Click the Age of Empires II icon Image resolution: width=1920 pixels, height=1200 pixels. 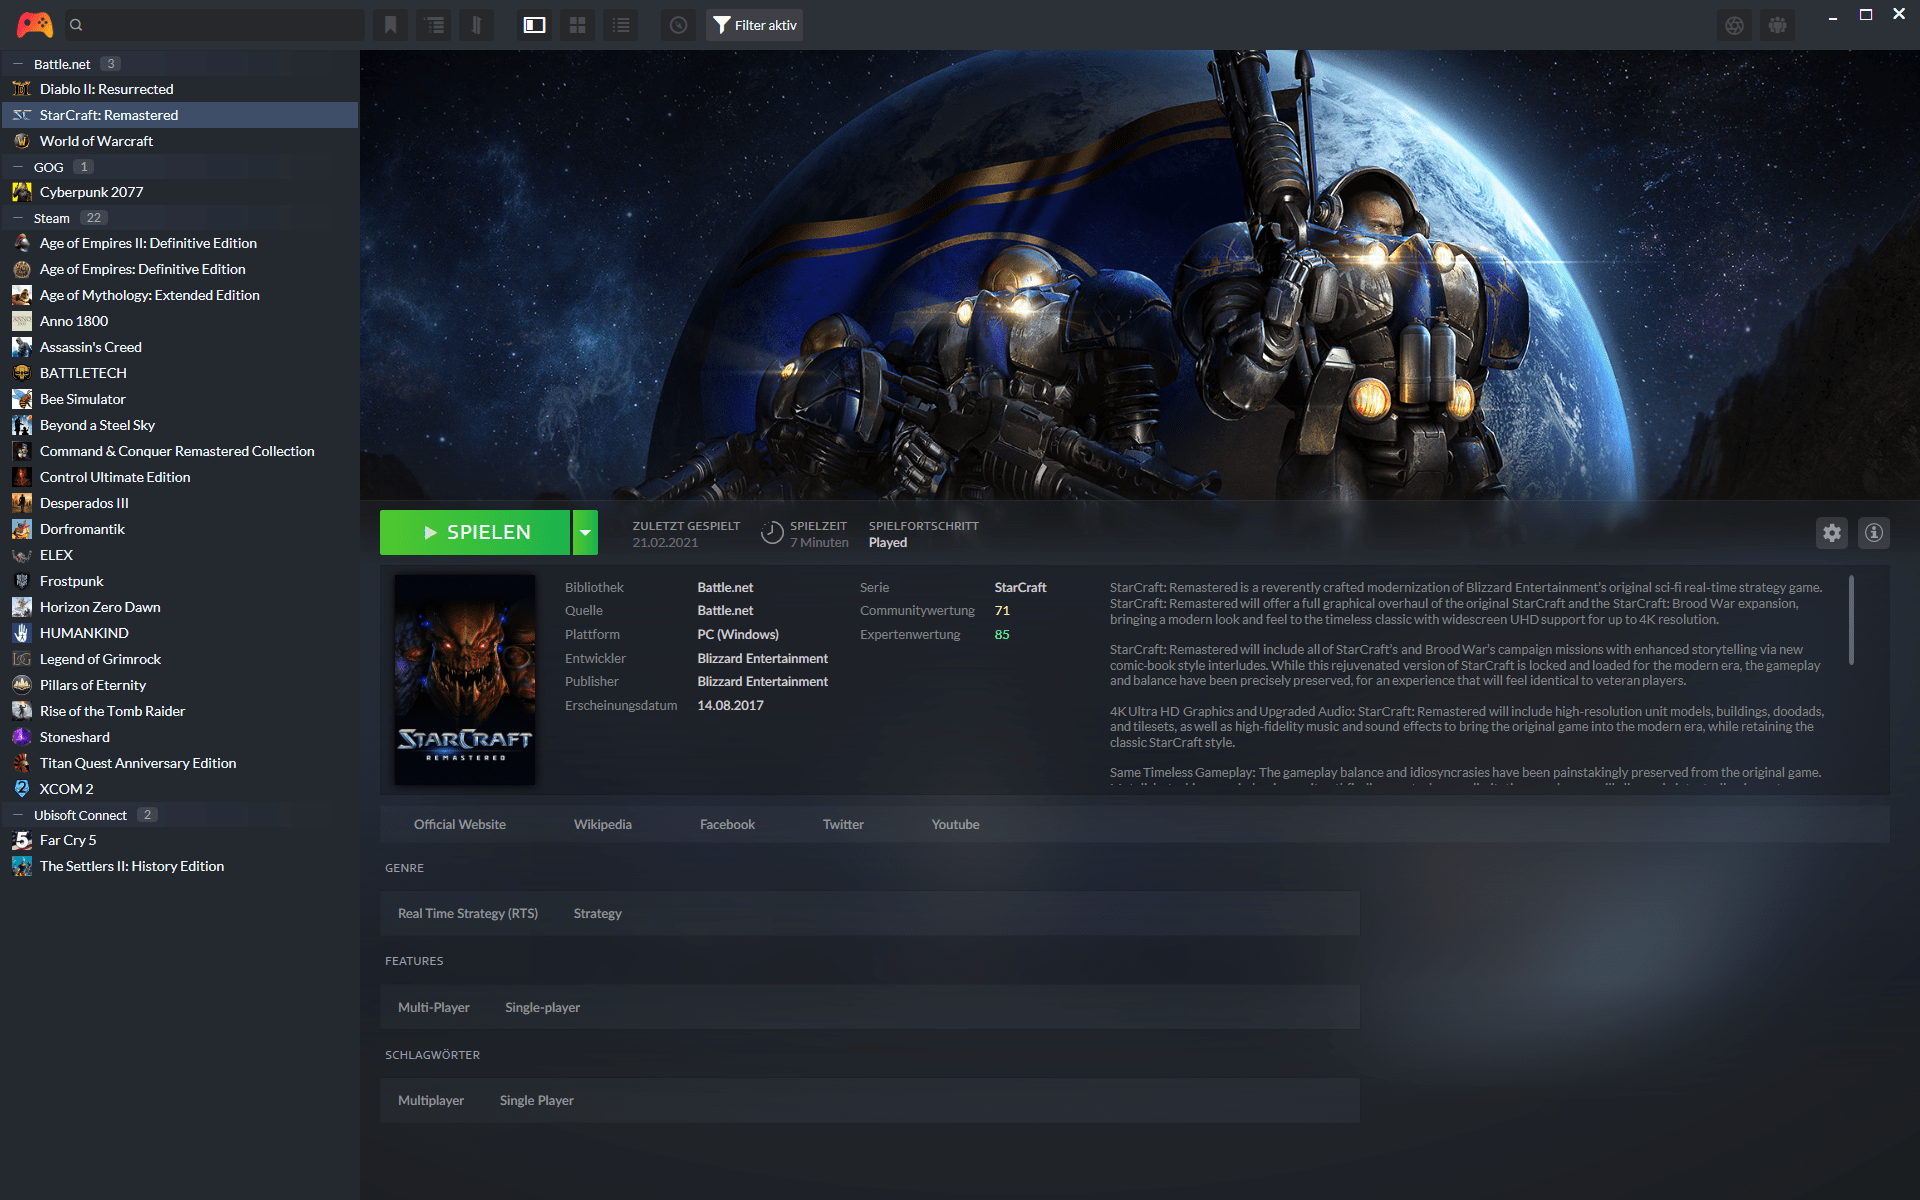point(22,243)
